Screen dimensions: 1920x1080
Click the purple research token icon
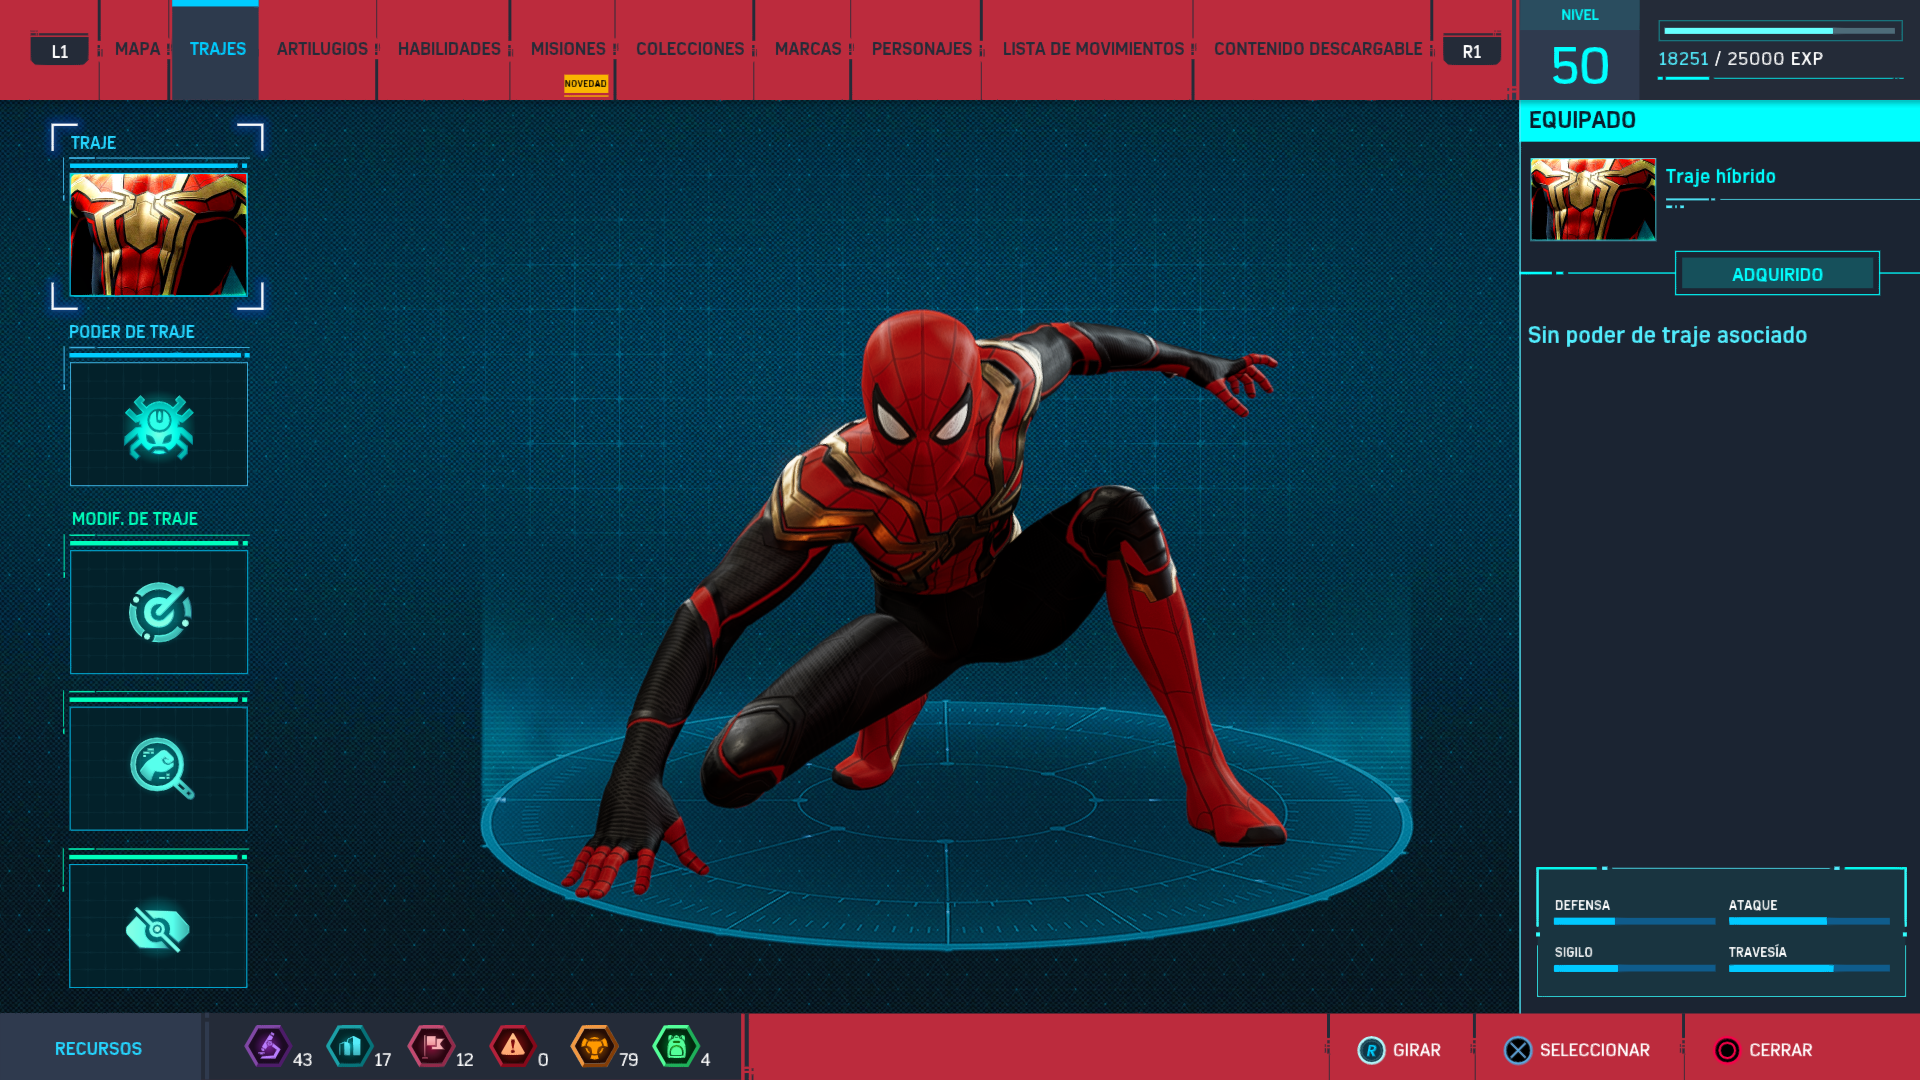click(x=267, y=1047)
